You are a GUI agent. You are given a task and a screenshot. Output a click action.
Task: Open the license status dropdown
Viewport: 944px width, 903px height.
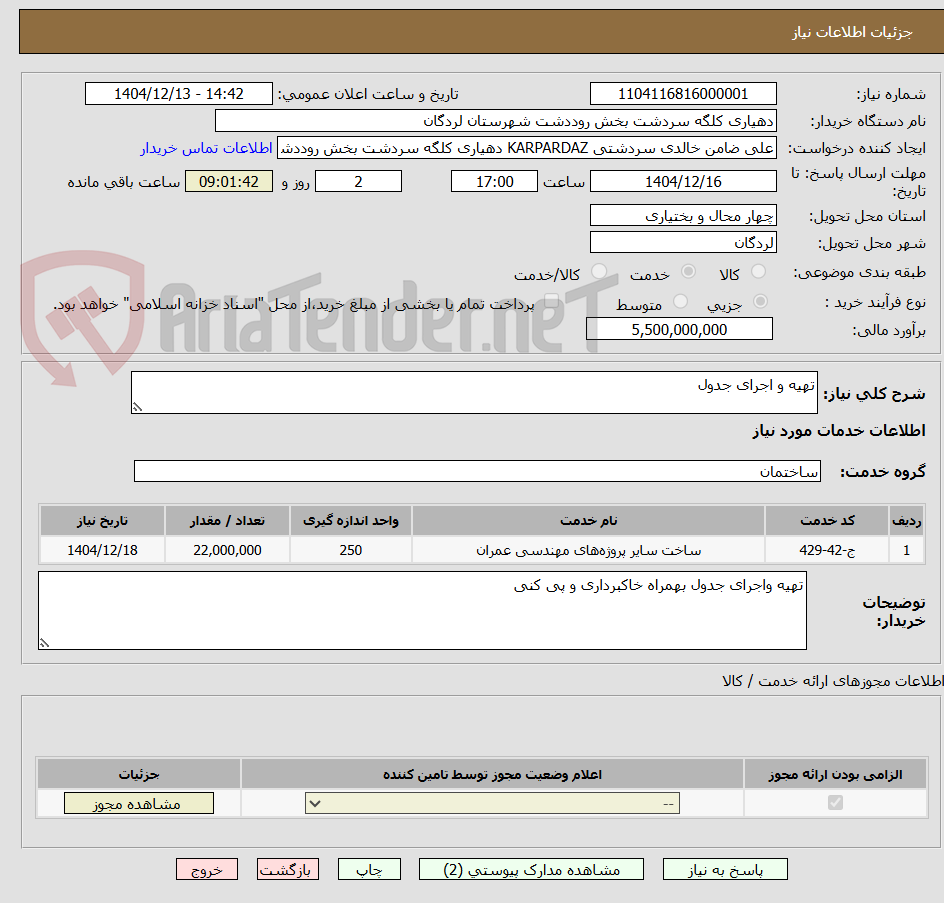click(x=492, y=803)
